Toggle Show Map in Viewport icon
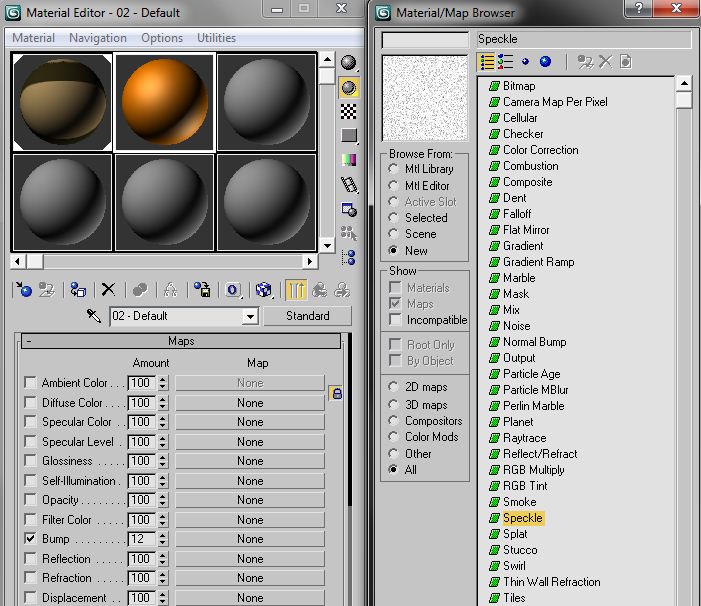Image resolution: width=701 pixels, height=606 pixels. [x=264, y=290]
